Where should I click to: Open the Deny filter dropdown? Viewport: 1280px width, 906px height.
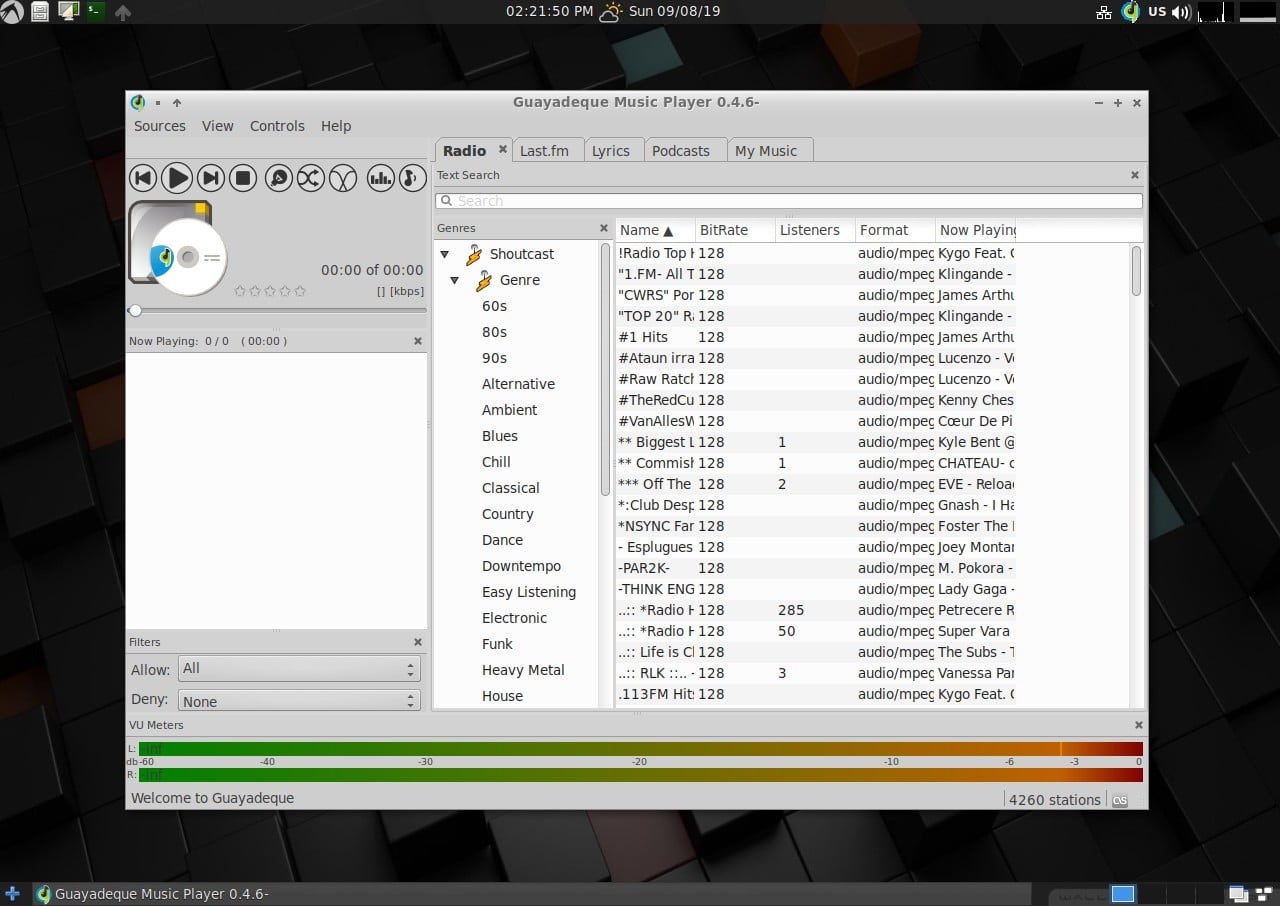[x=297, y=700]
